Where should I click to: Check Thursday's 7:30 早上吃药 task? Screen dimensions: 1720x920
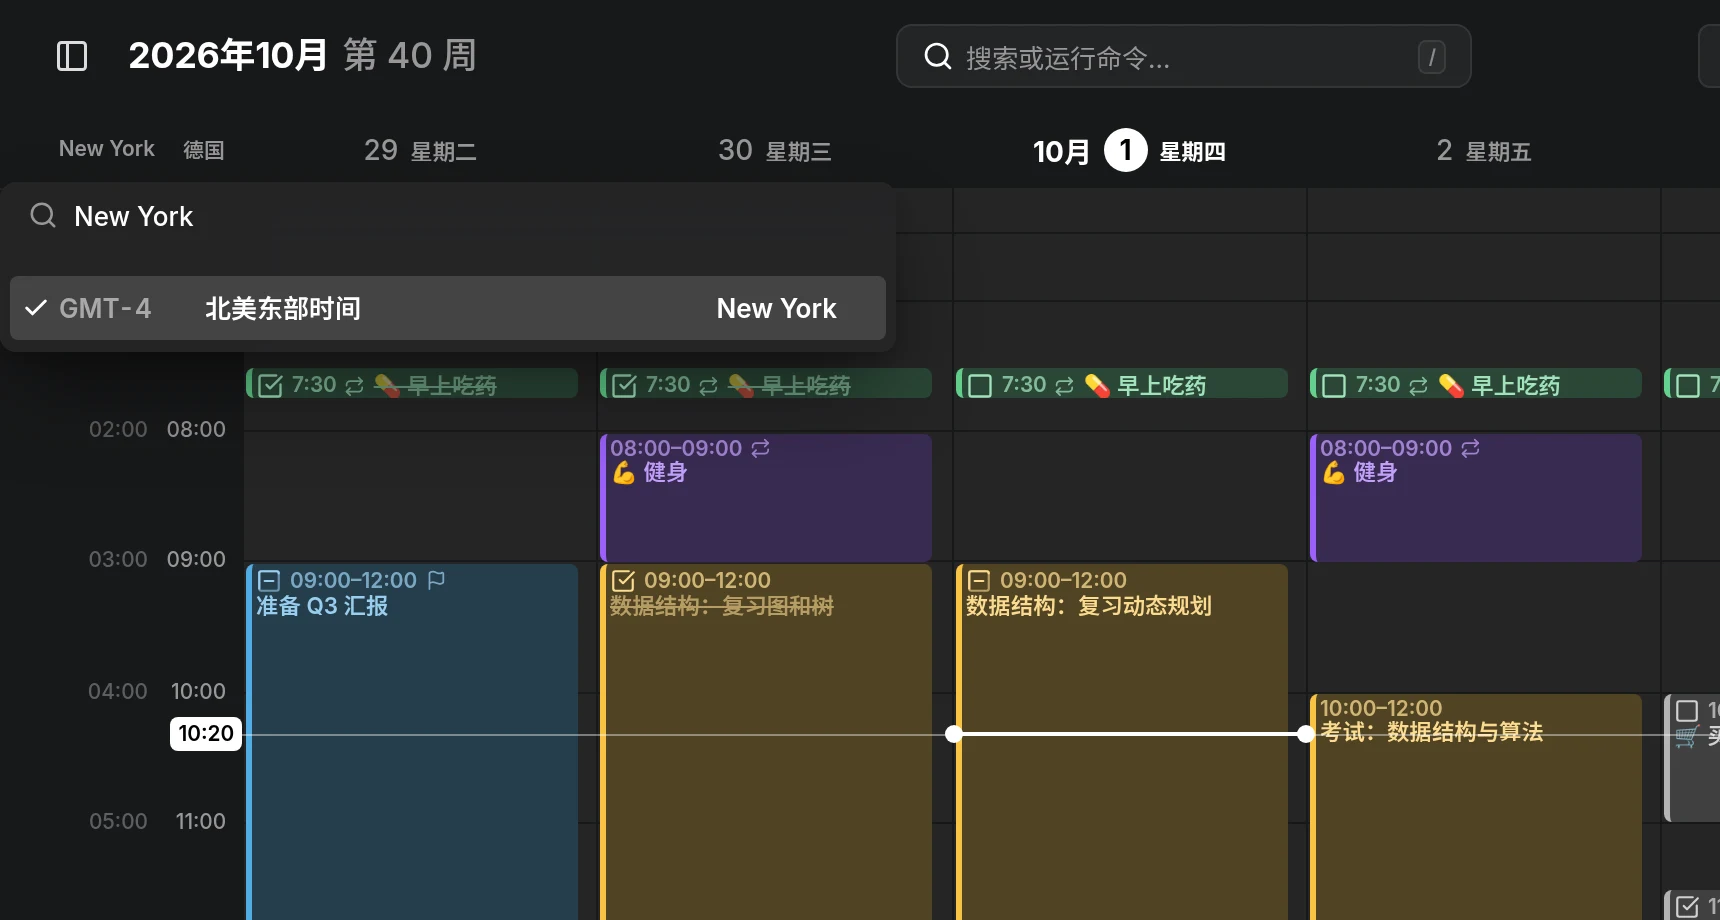pyautogui.click(x=980, y=385)
